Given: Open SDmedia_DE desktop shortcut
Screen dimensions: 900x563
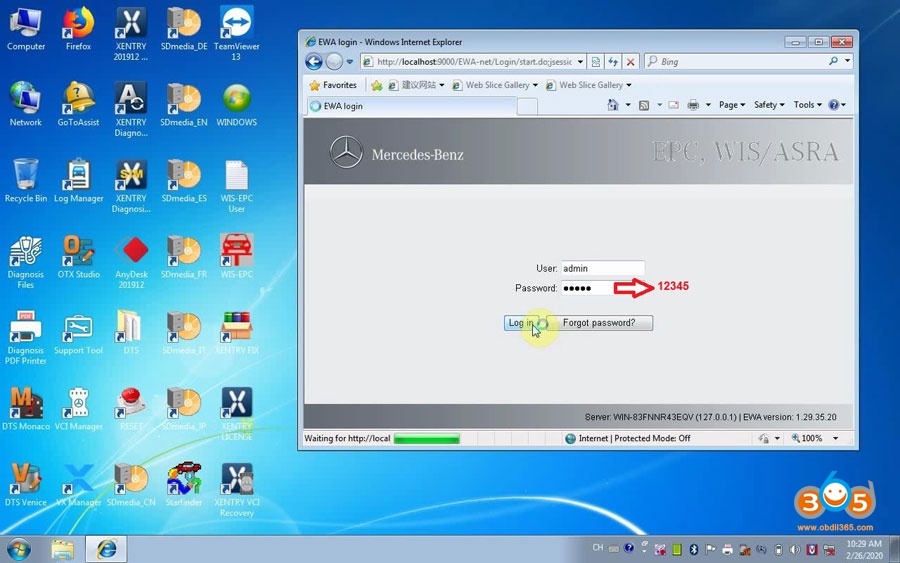Looking at the screenshot, I should pos(184,29).
